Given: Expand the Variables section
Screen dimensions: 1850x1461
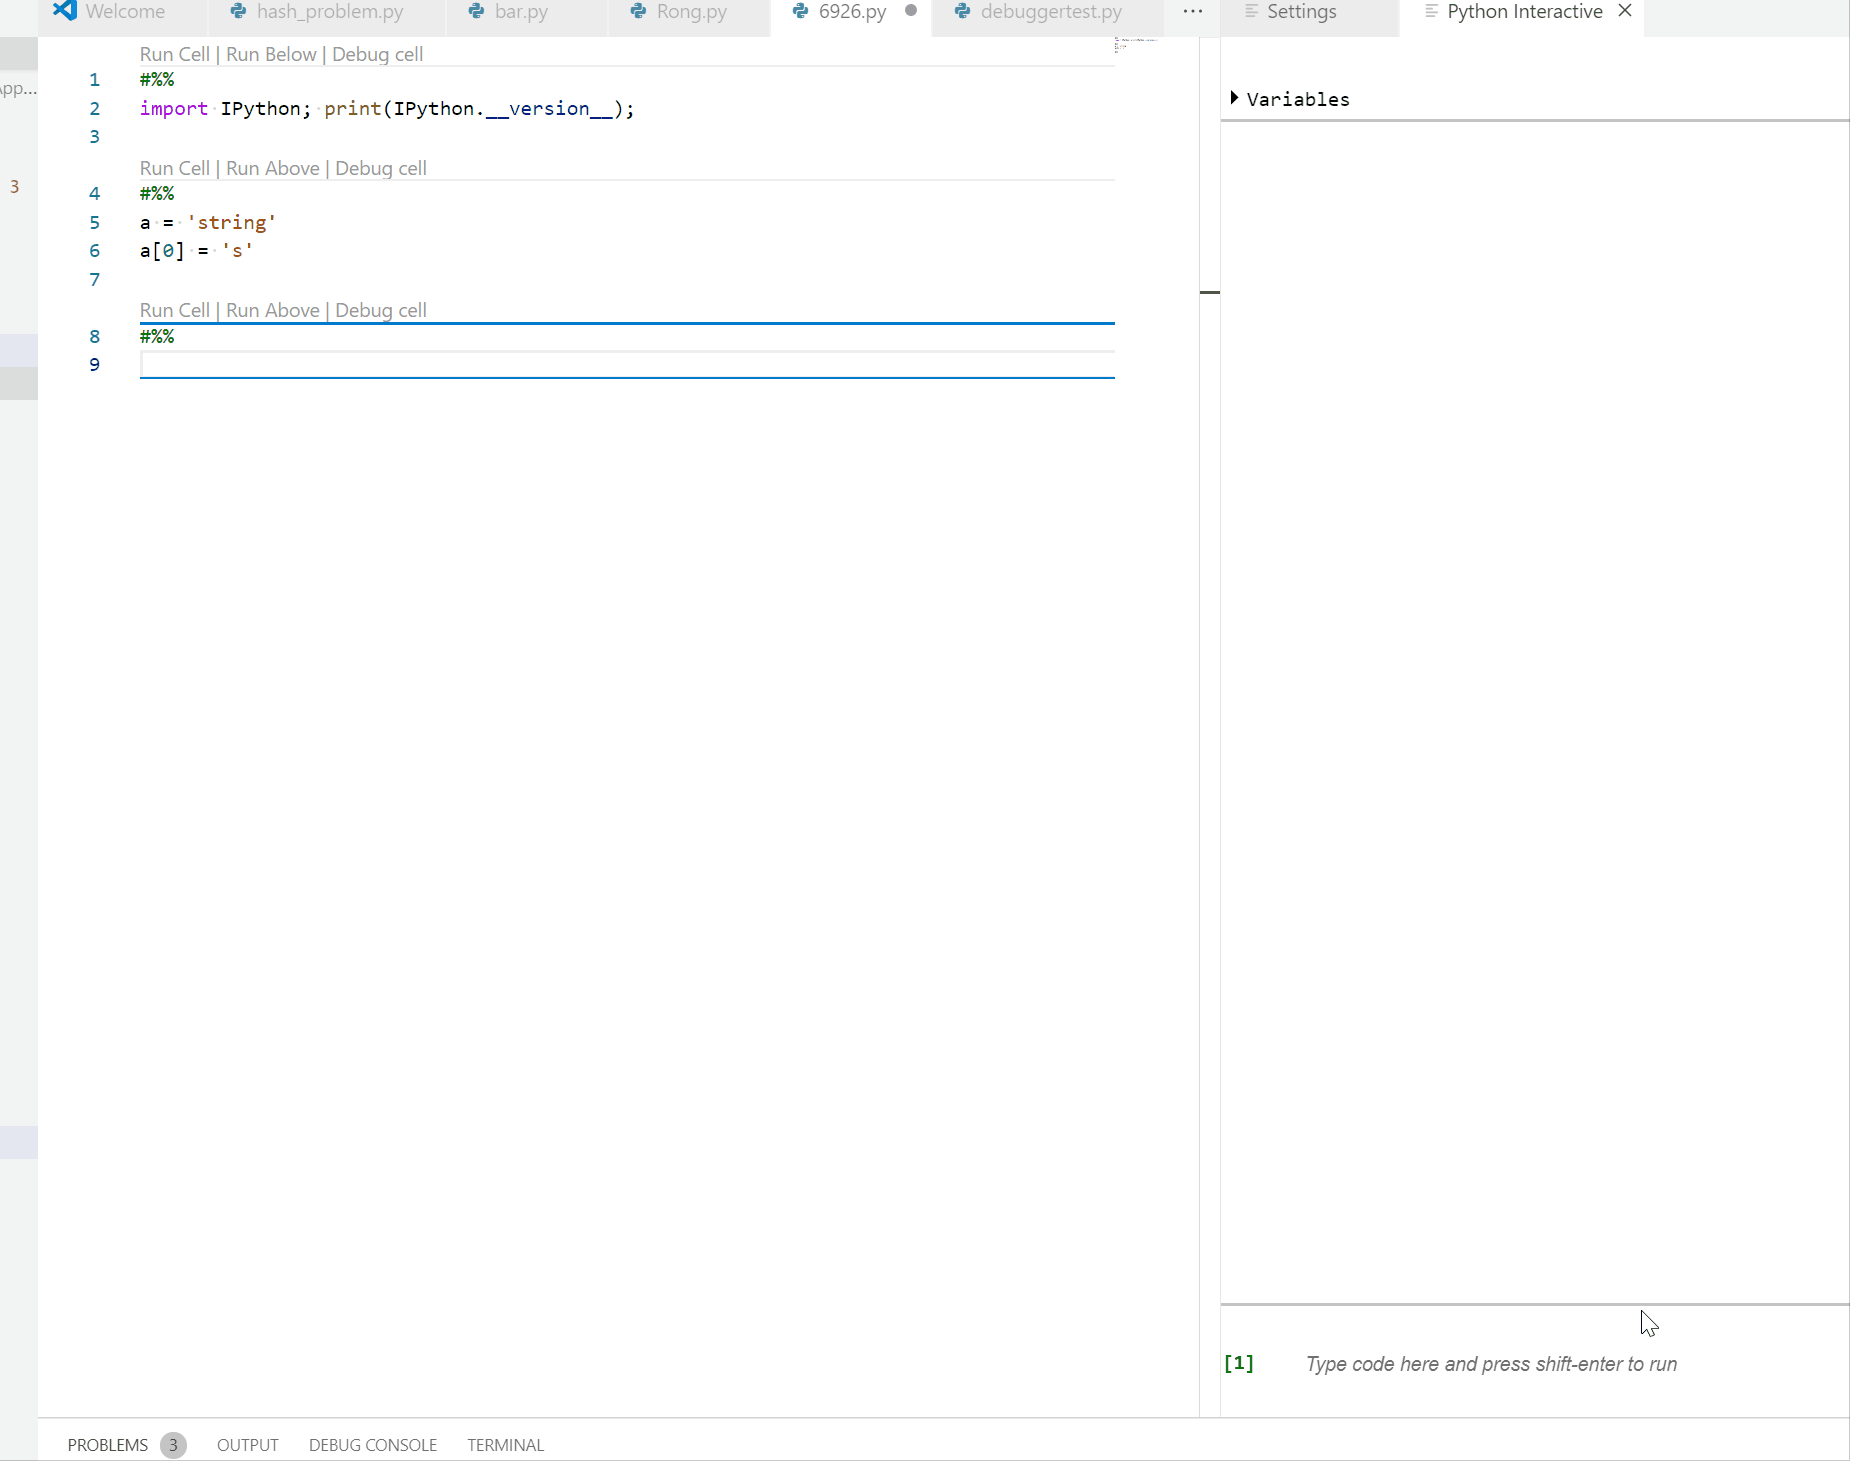Looking at the screenshot, I should 1236,98.
